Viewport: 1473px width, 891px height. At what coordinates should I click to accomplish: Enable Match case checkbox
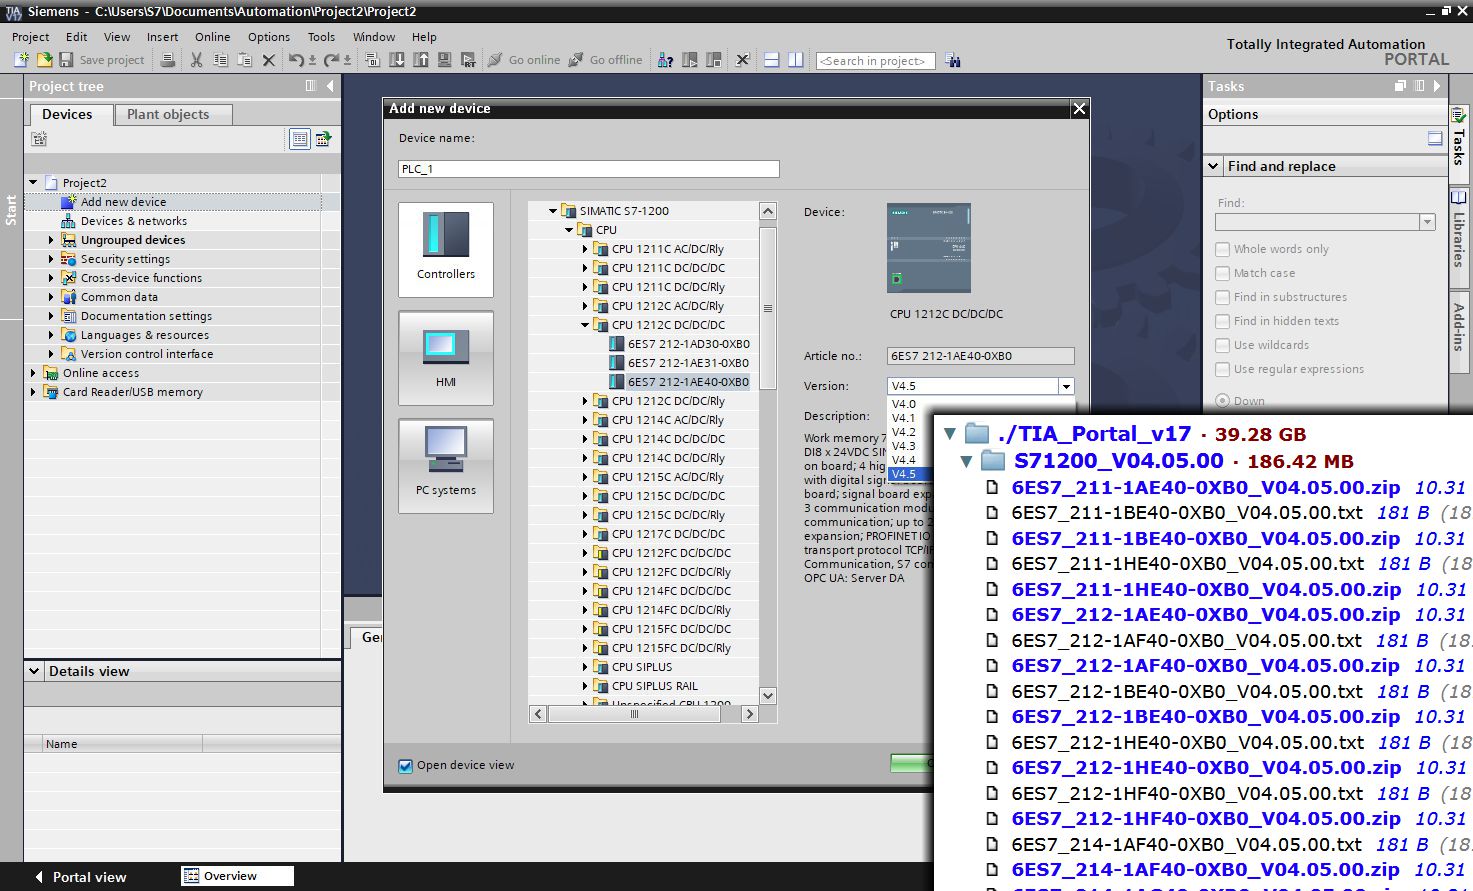[1222, 273]
